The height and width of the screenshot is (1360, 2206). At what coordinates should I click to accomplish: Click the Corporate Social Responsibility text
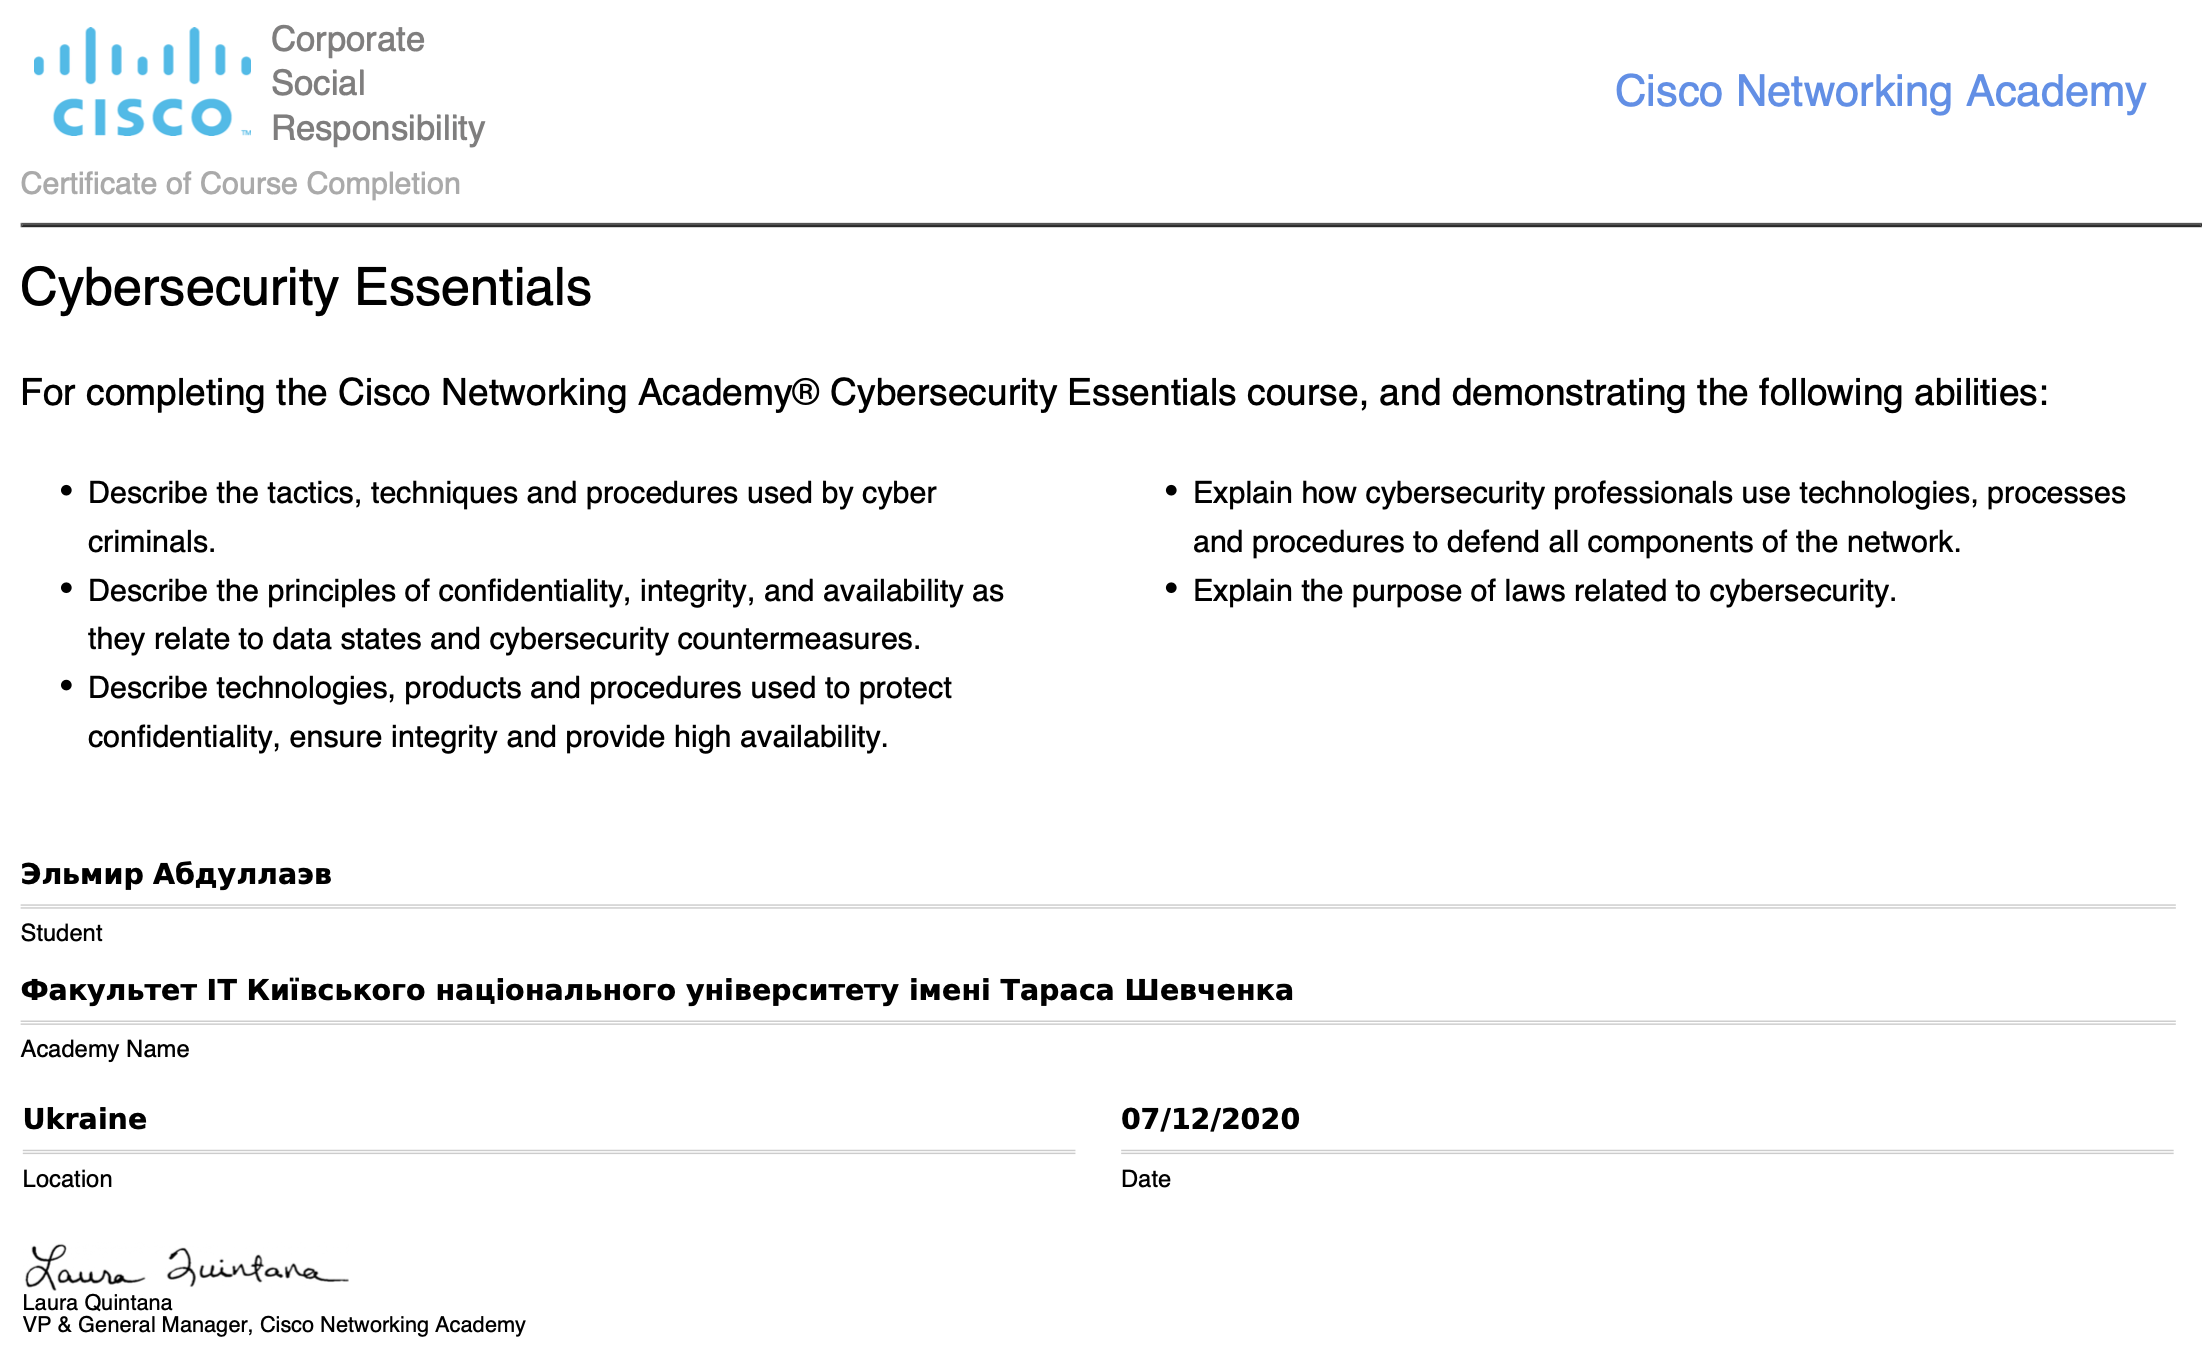[x=377, y=84]
